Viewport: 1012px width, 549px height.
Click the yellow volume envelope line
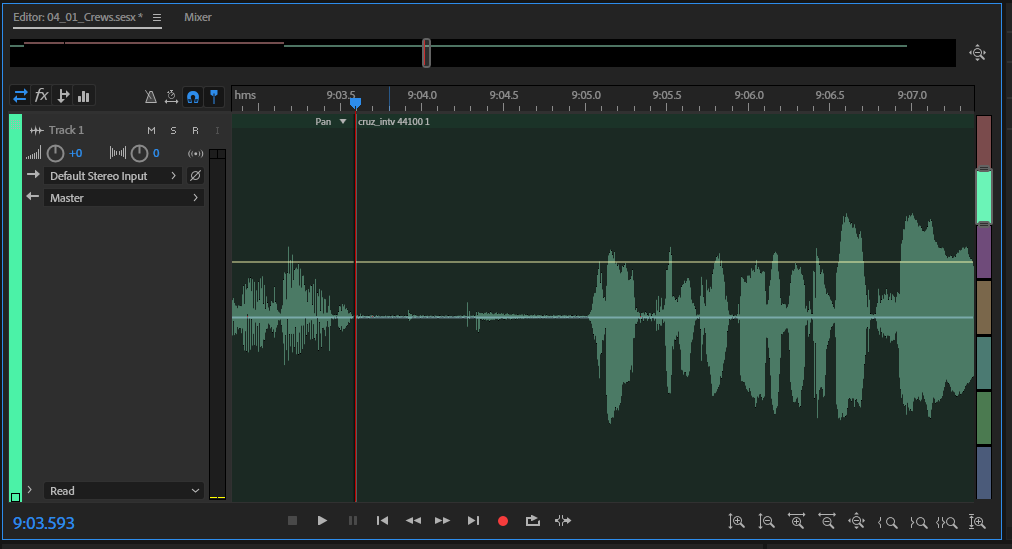[602, 262]
